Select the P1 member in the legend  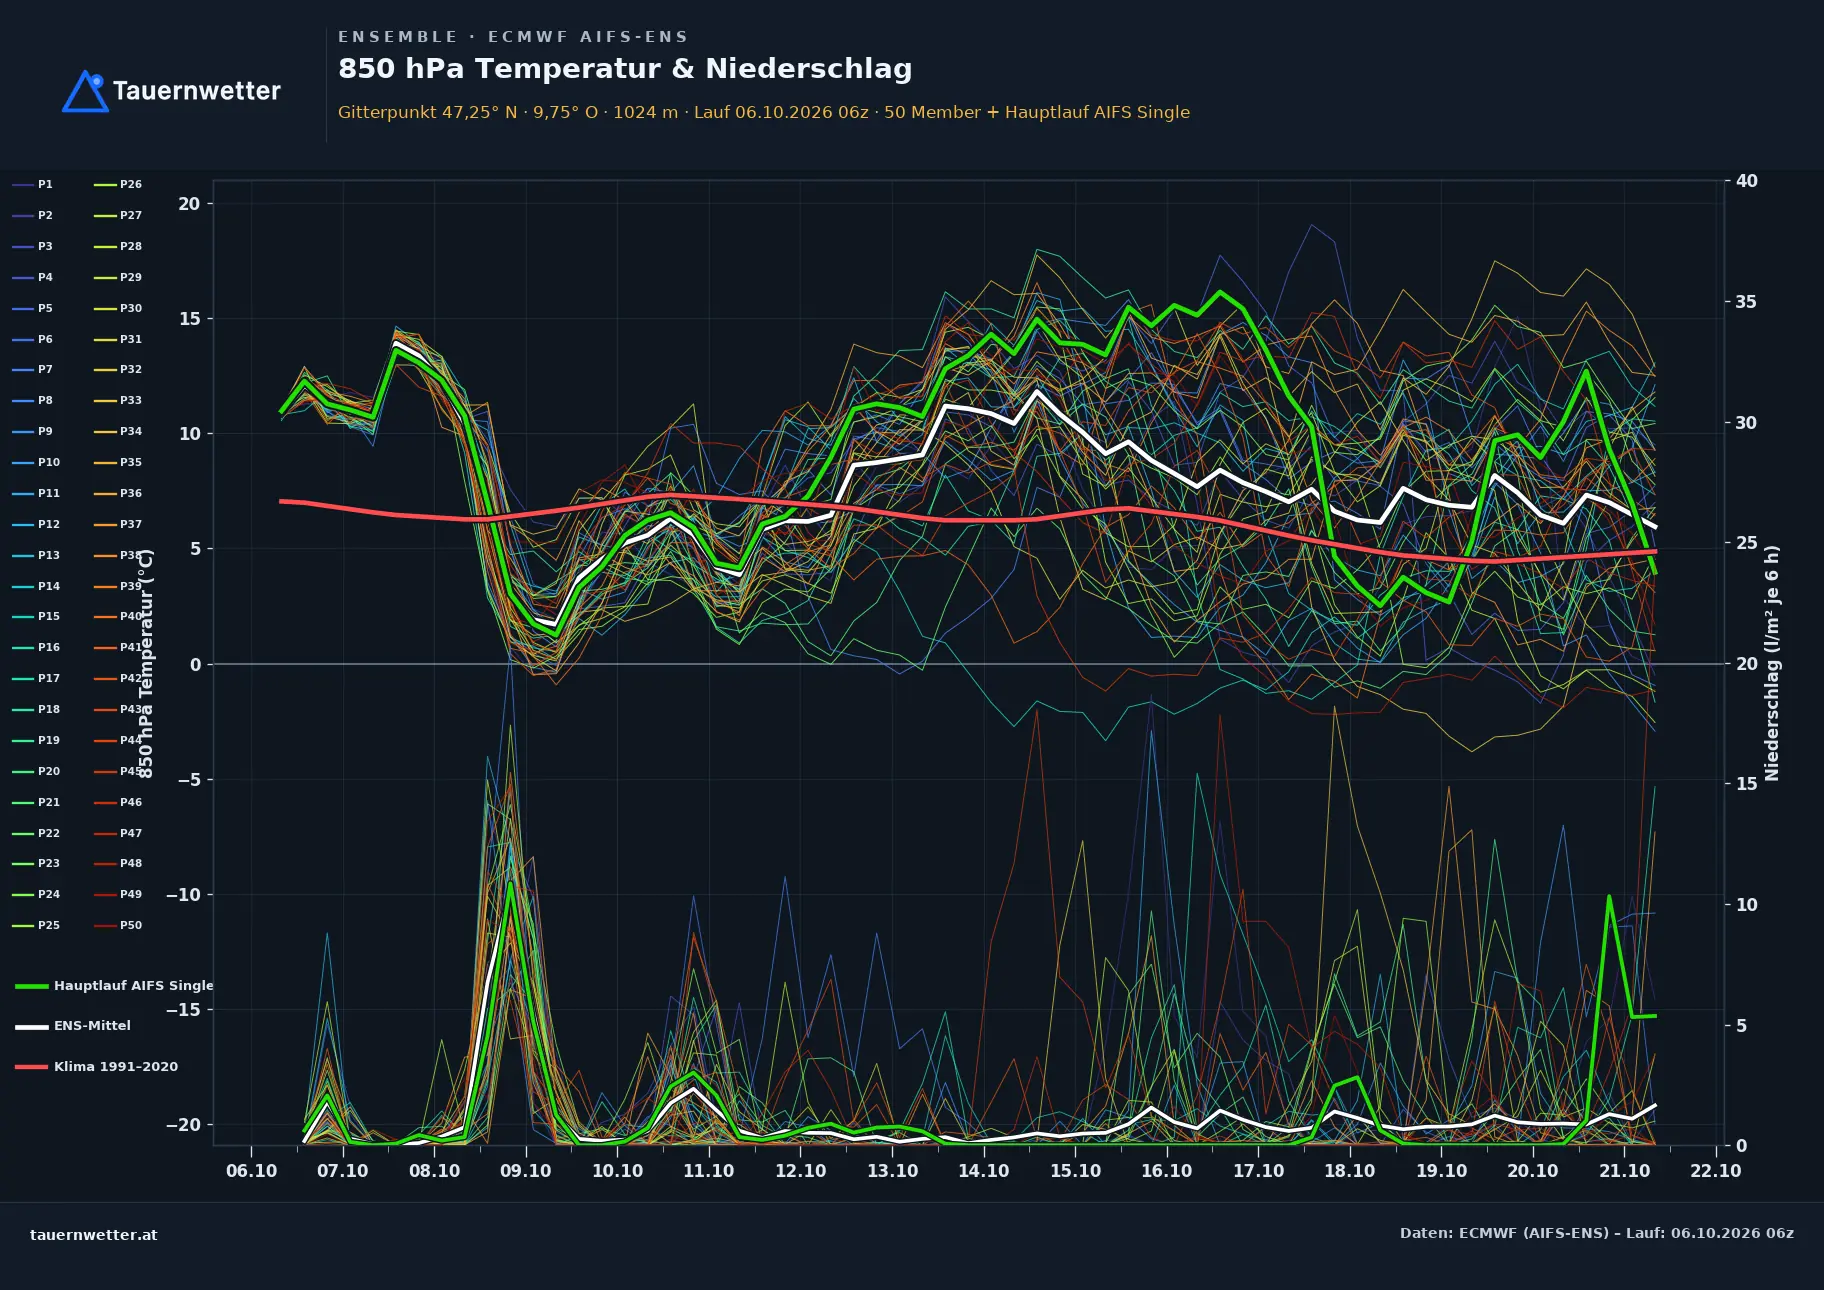tap(33, 185)
